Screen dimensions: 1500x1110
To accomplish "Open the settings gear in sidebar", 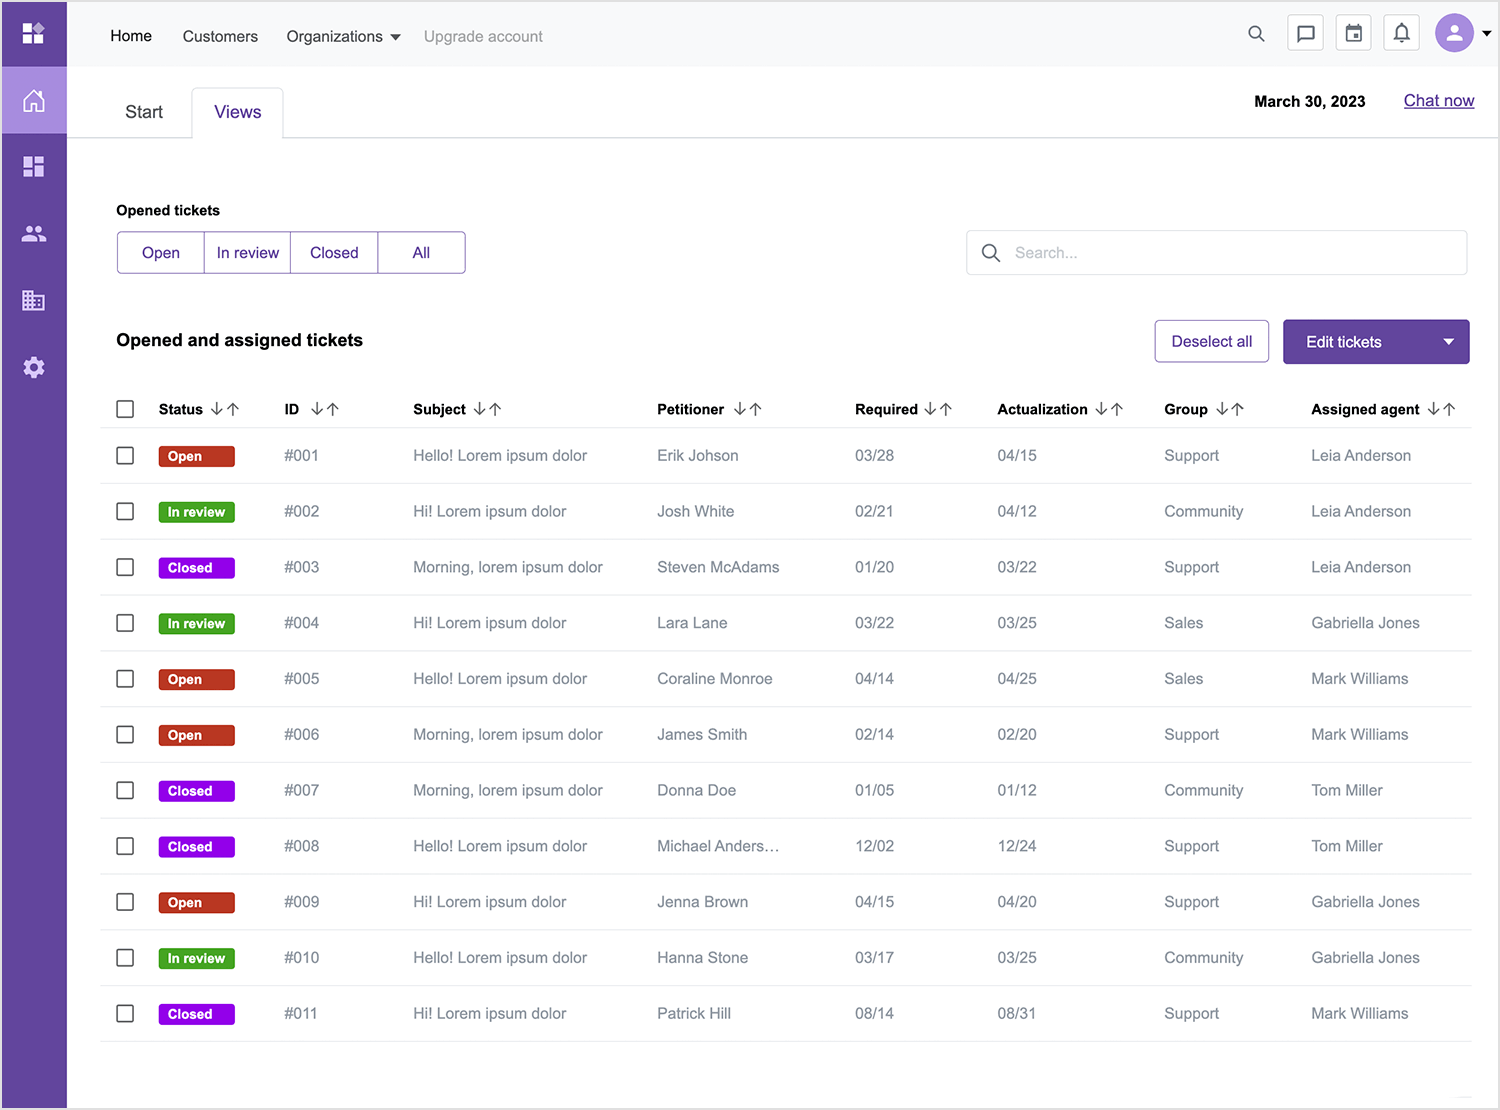I will click(34, 367).
